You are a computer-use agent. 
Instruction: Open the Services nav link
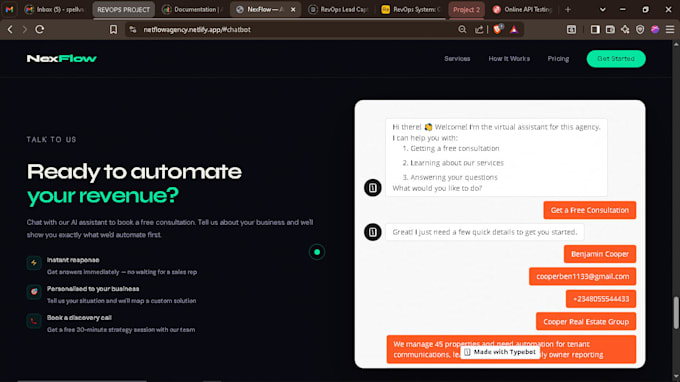457,59
